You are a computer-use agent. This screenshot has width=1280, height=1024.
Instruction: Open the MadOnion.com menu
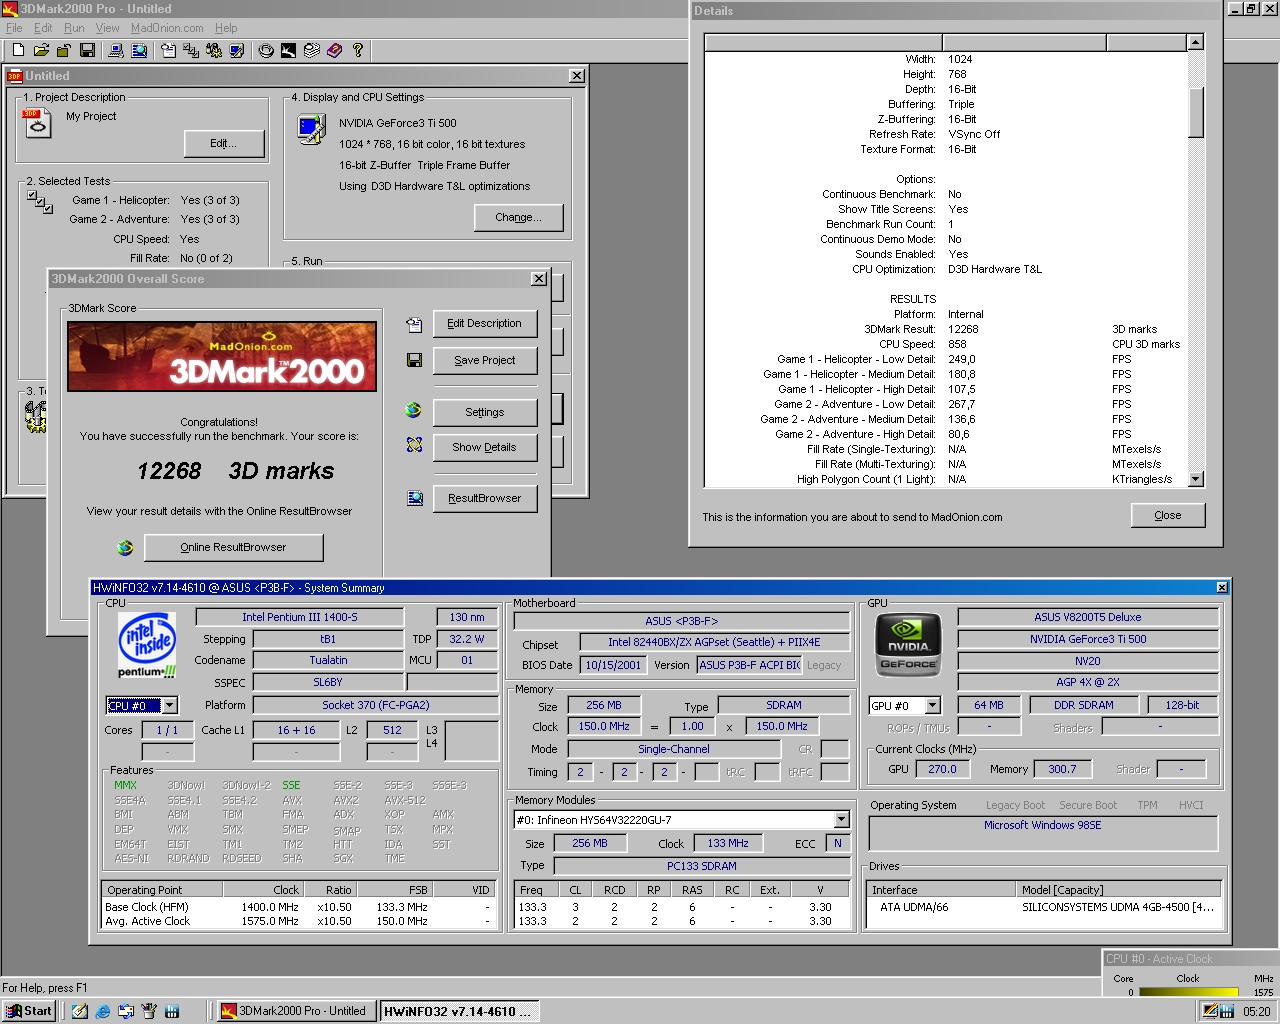click(x=167, y=28)
